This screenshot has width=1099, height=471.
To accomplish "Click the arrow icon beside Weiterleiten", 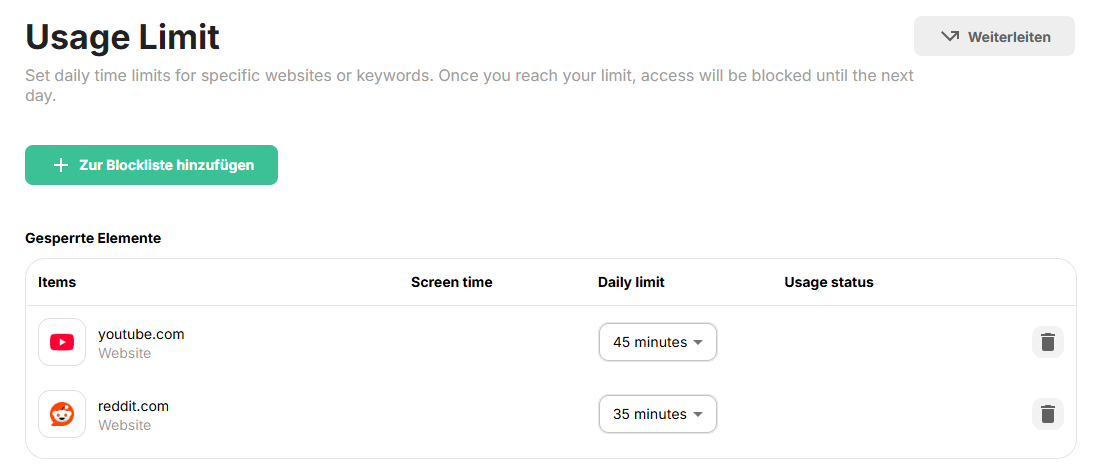I will click(x=950, y=36).
